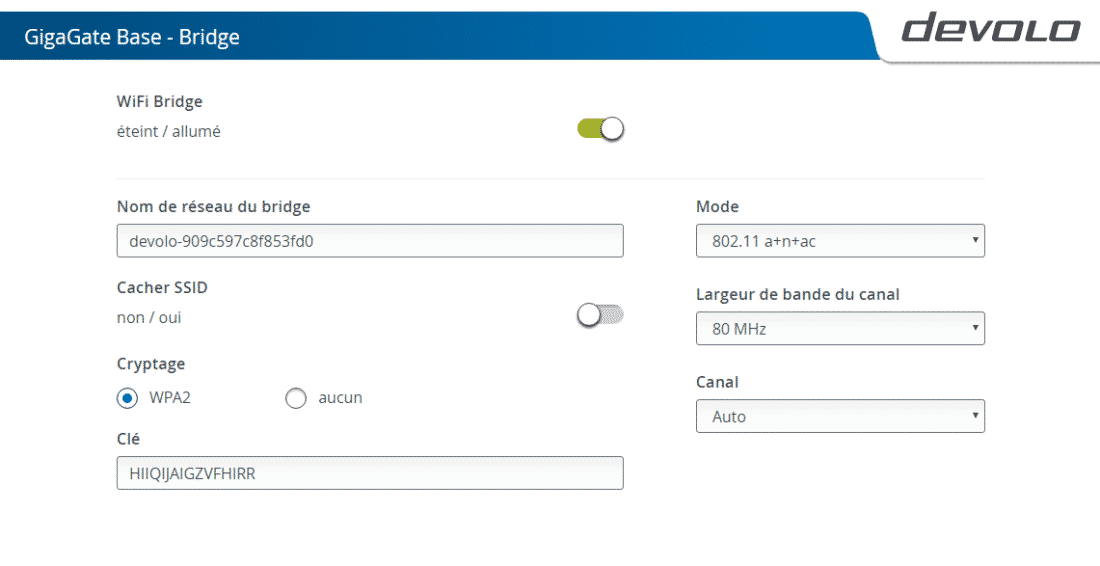The image size is (1100, 566).
Task: Click the Cryptage heading
Action: 151,364
